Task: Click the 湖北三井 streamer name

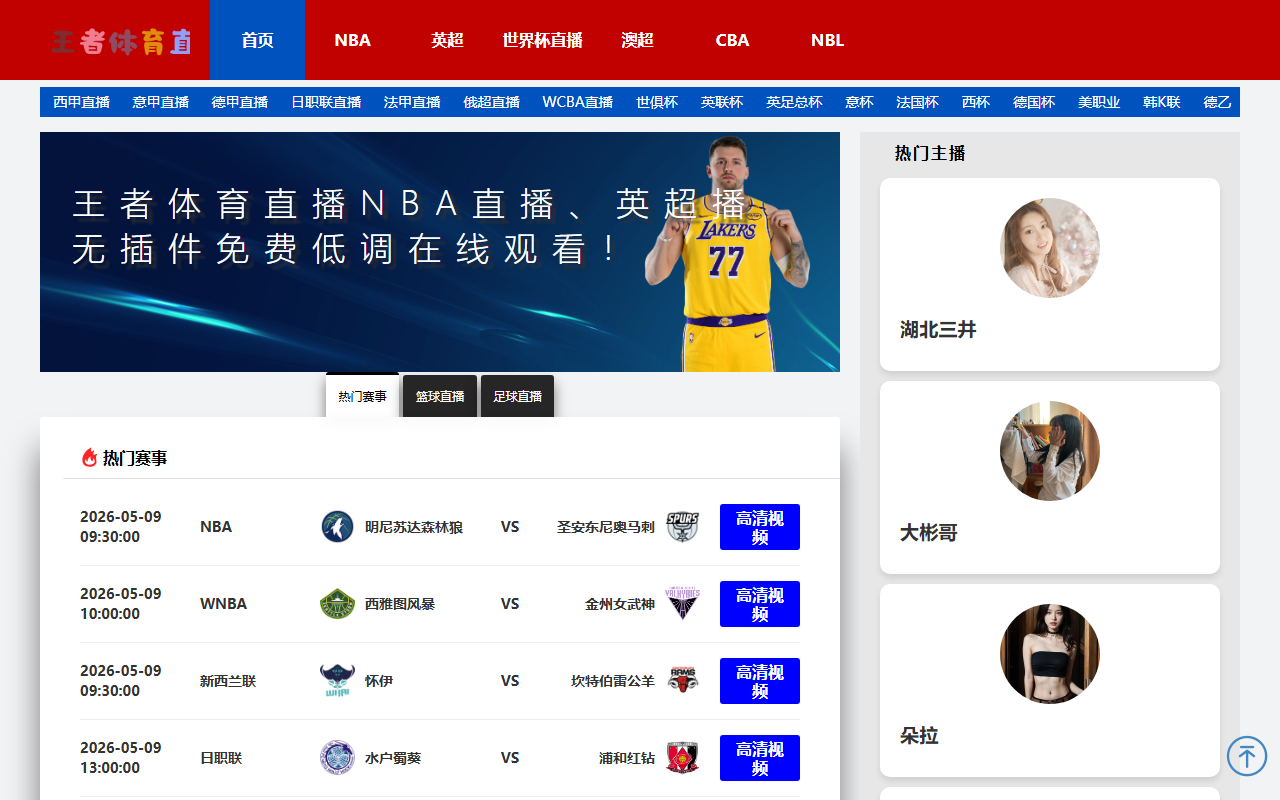Action: (938, 330)
